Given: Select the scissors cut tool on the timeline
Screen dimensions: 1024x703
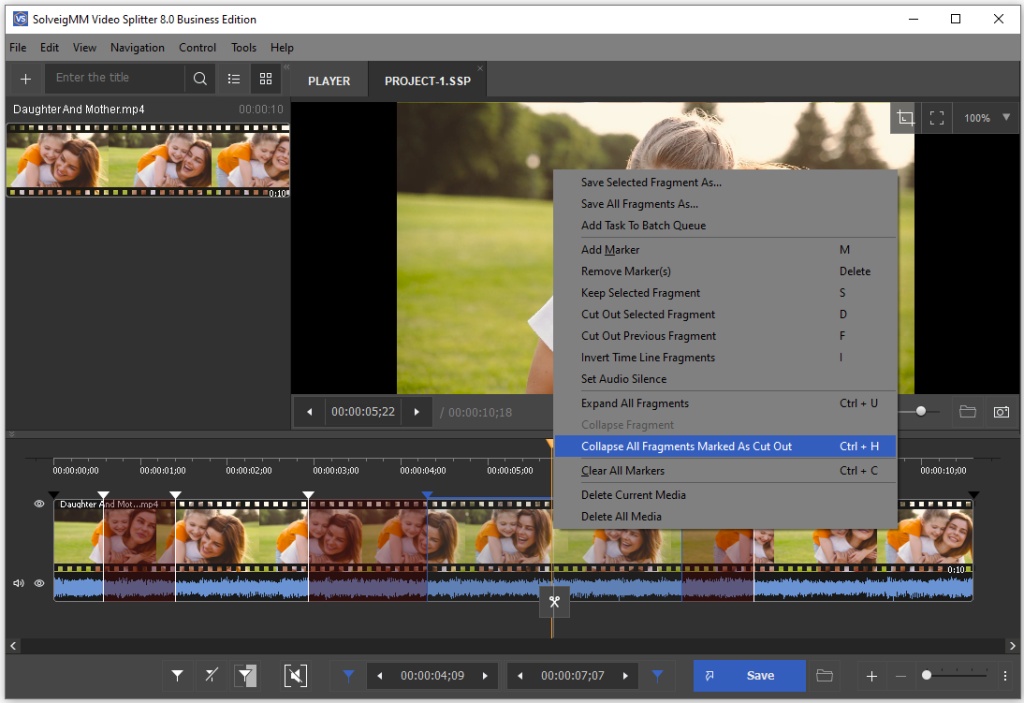Looking at the screenshot, I should coord(554,602).
